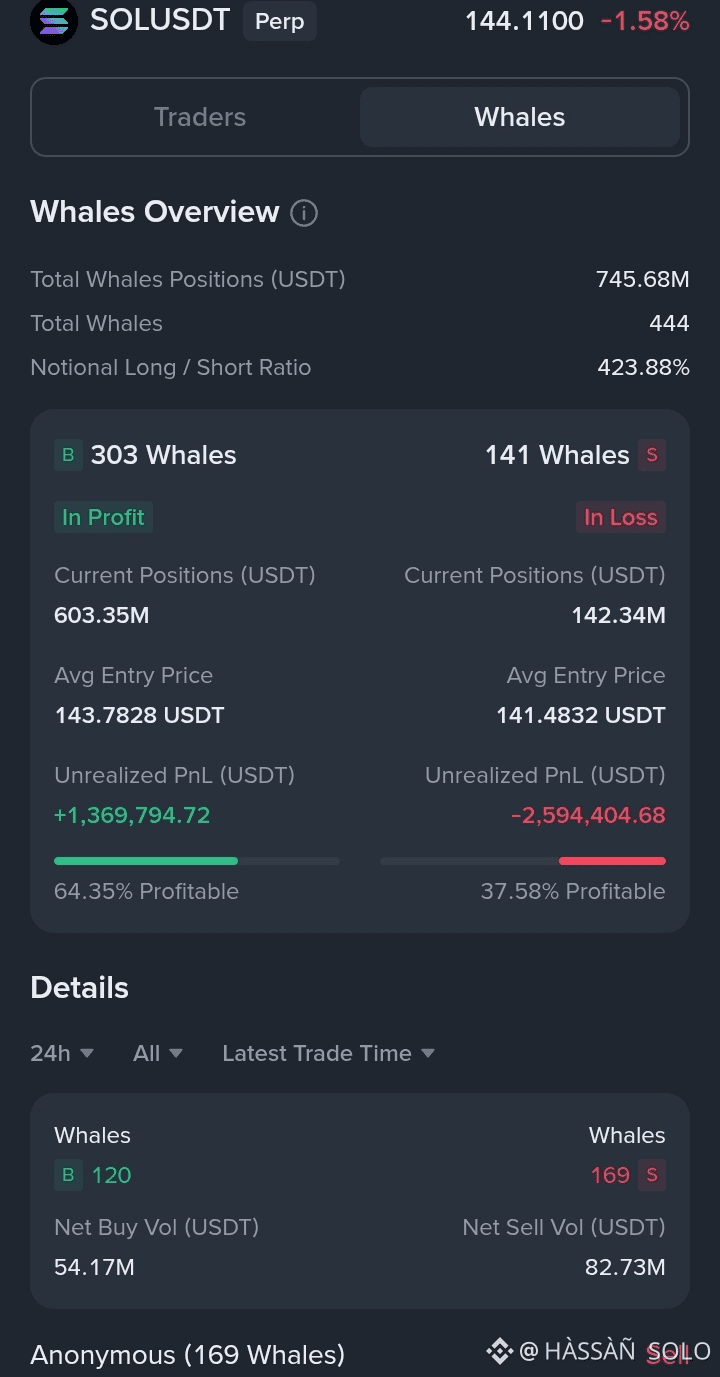Image resolution: width=720 pixels, height=1377 pixels.
Task: Click the Solana coin logo icon
Action: (54, 21)
